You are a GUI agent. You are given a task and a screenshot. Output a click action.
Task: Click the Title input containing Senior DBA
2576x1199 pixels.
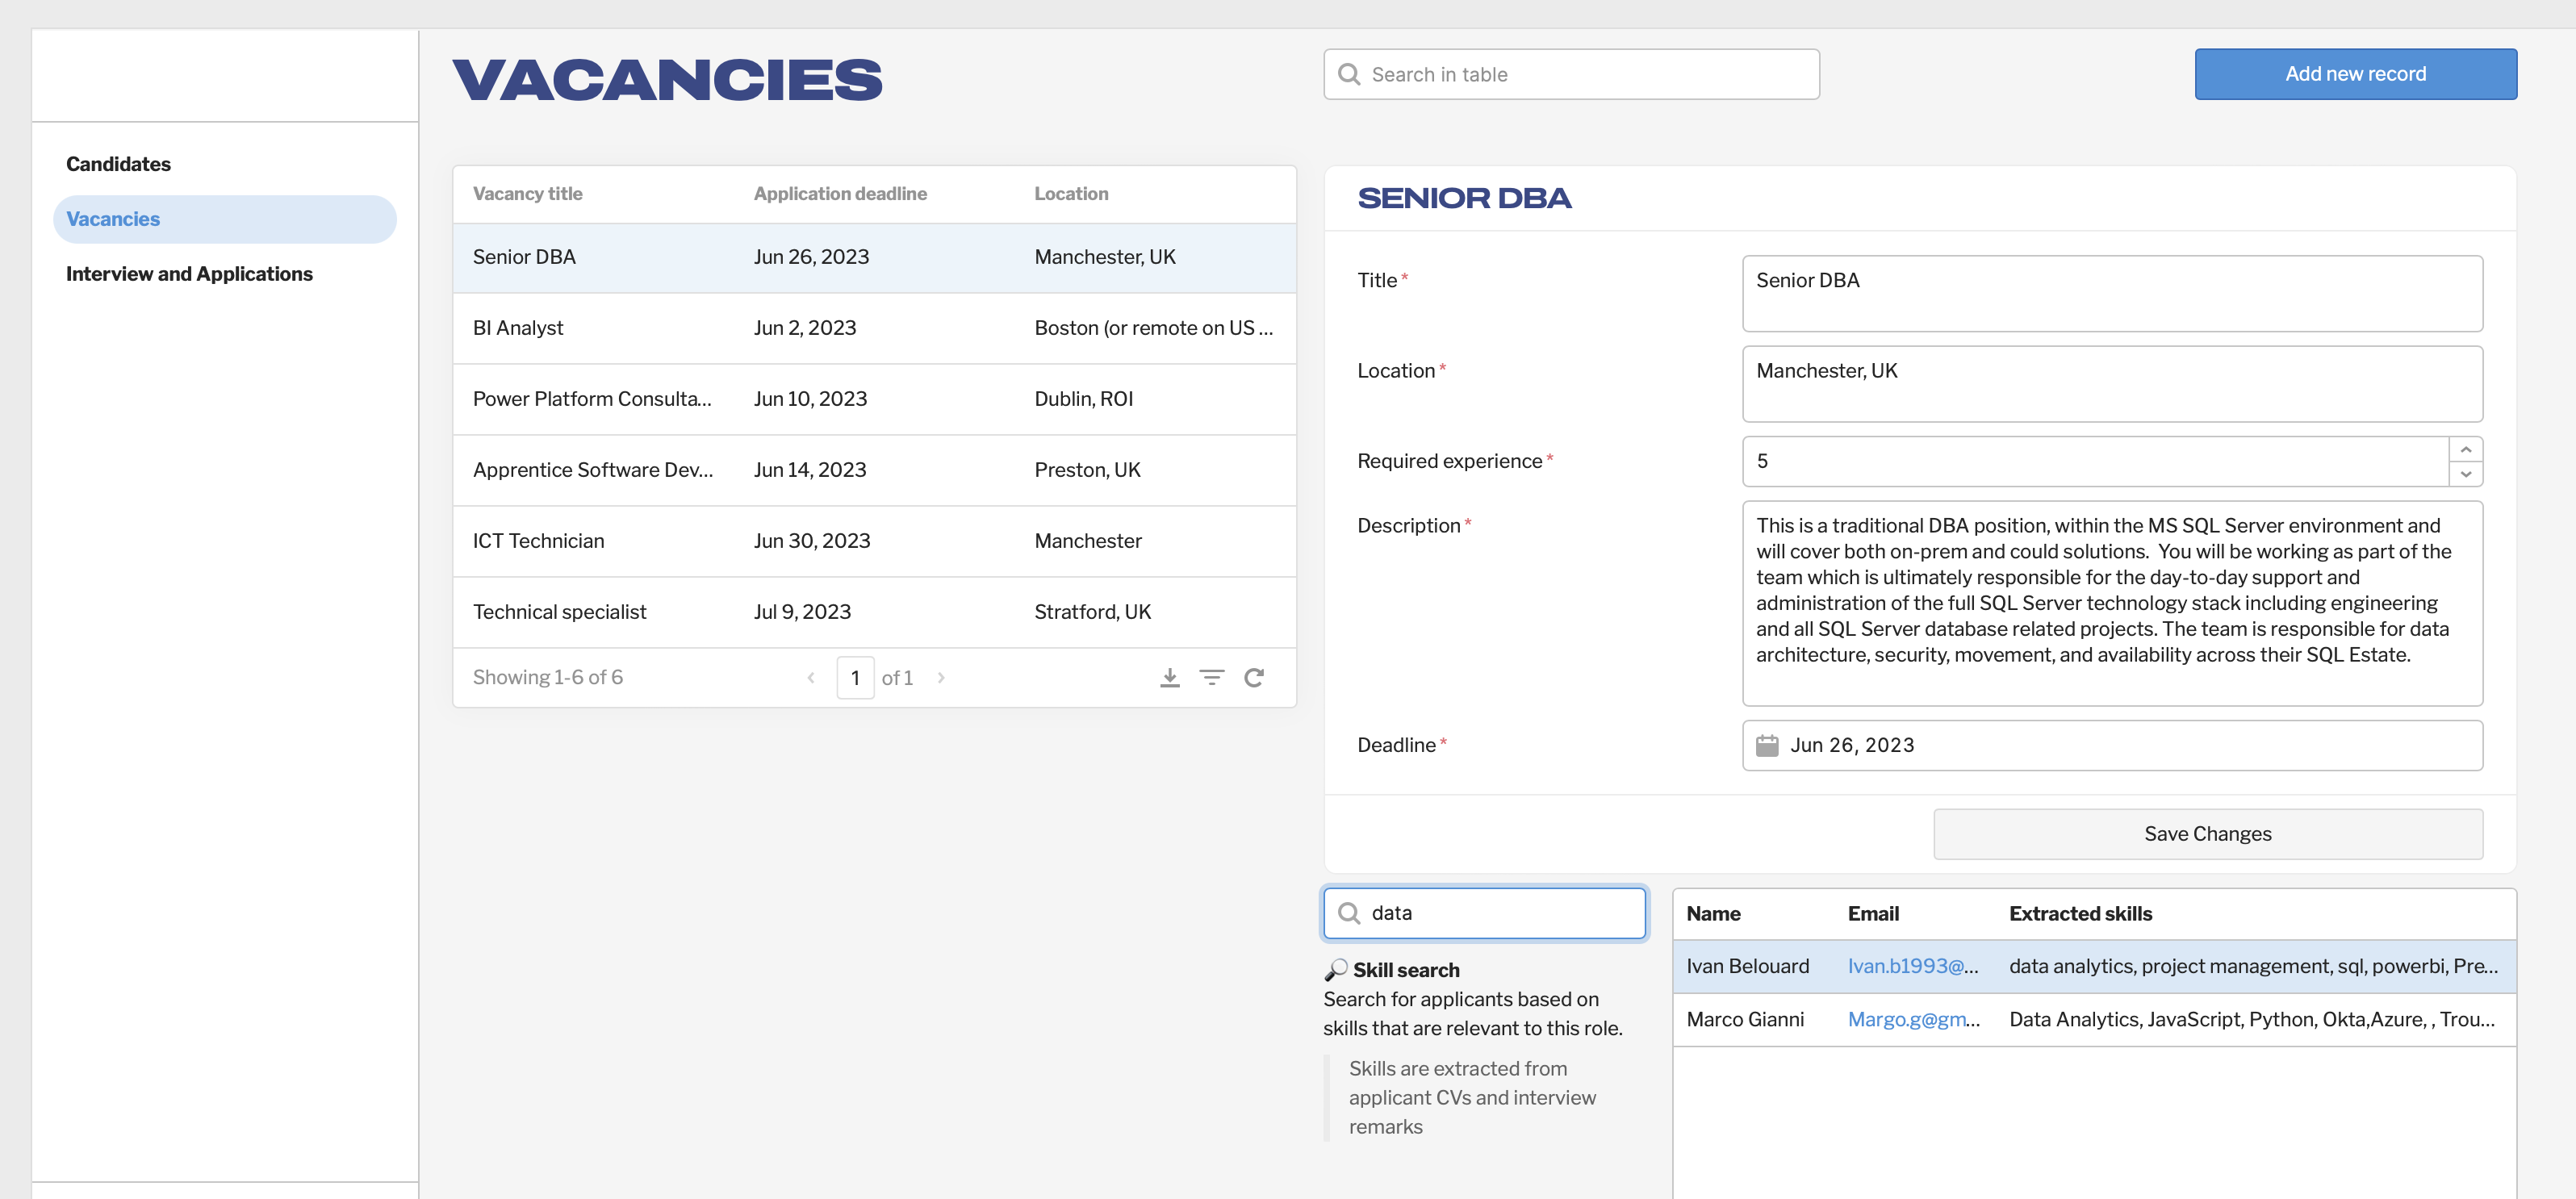click(2111, 293)
